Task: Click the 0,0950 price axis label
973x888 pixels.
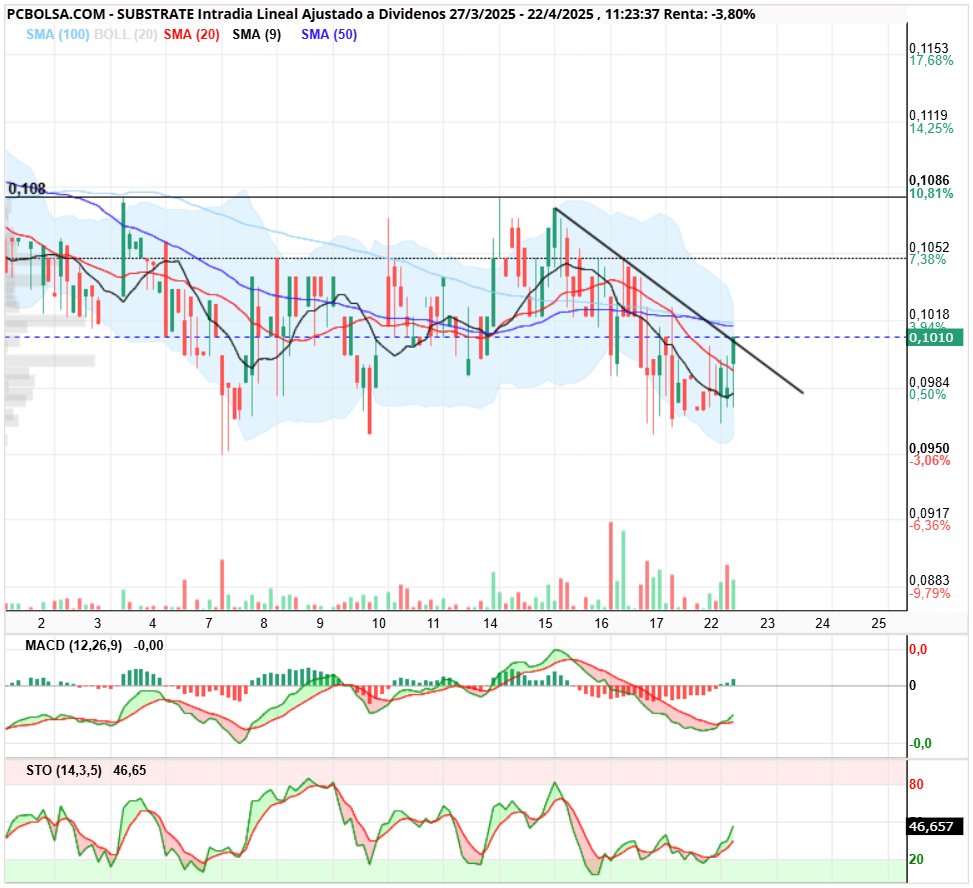Action: [x=930, y=448]
